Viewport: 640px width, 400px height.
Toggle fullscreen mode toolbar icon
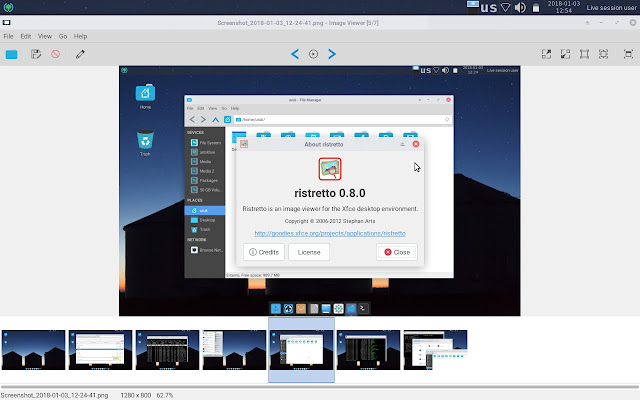click(x=628, y=54)
